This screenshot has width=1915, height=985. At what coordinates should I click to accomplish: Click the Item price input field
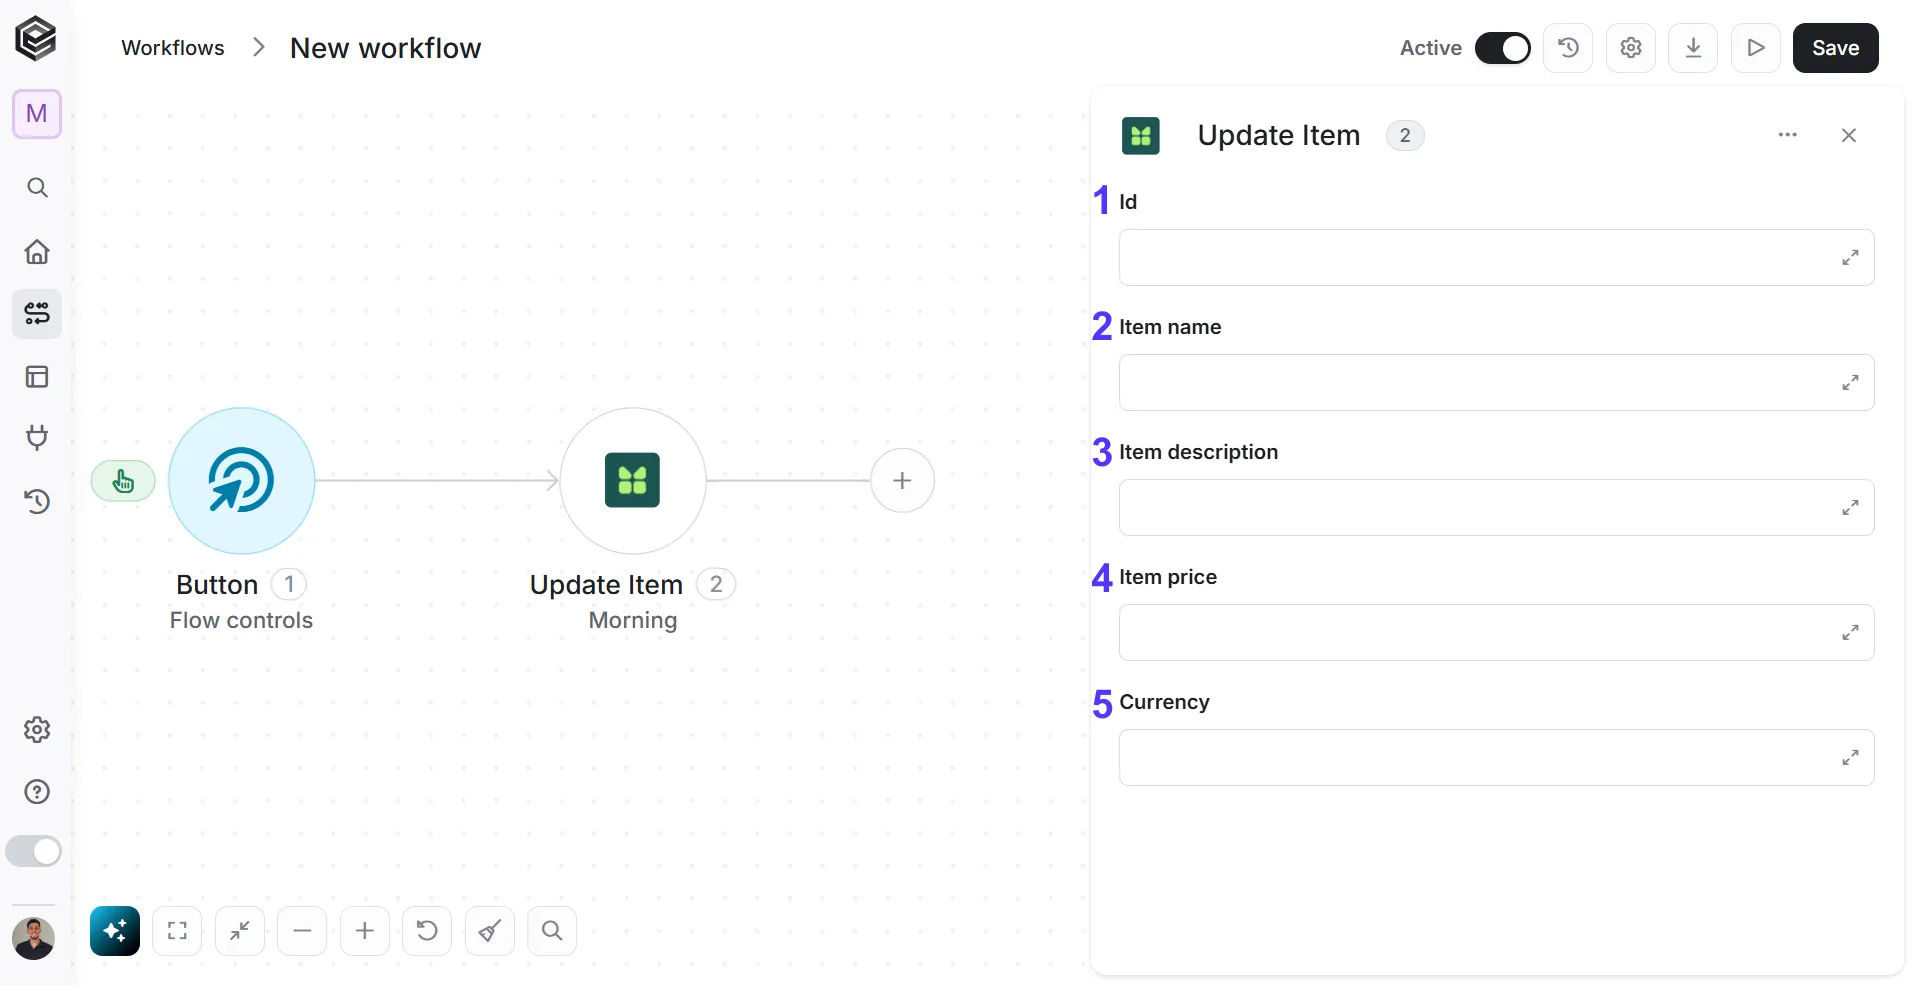point(1496,632)
